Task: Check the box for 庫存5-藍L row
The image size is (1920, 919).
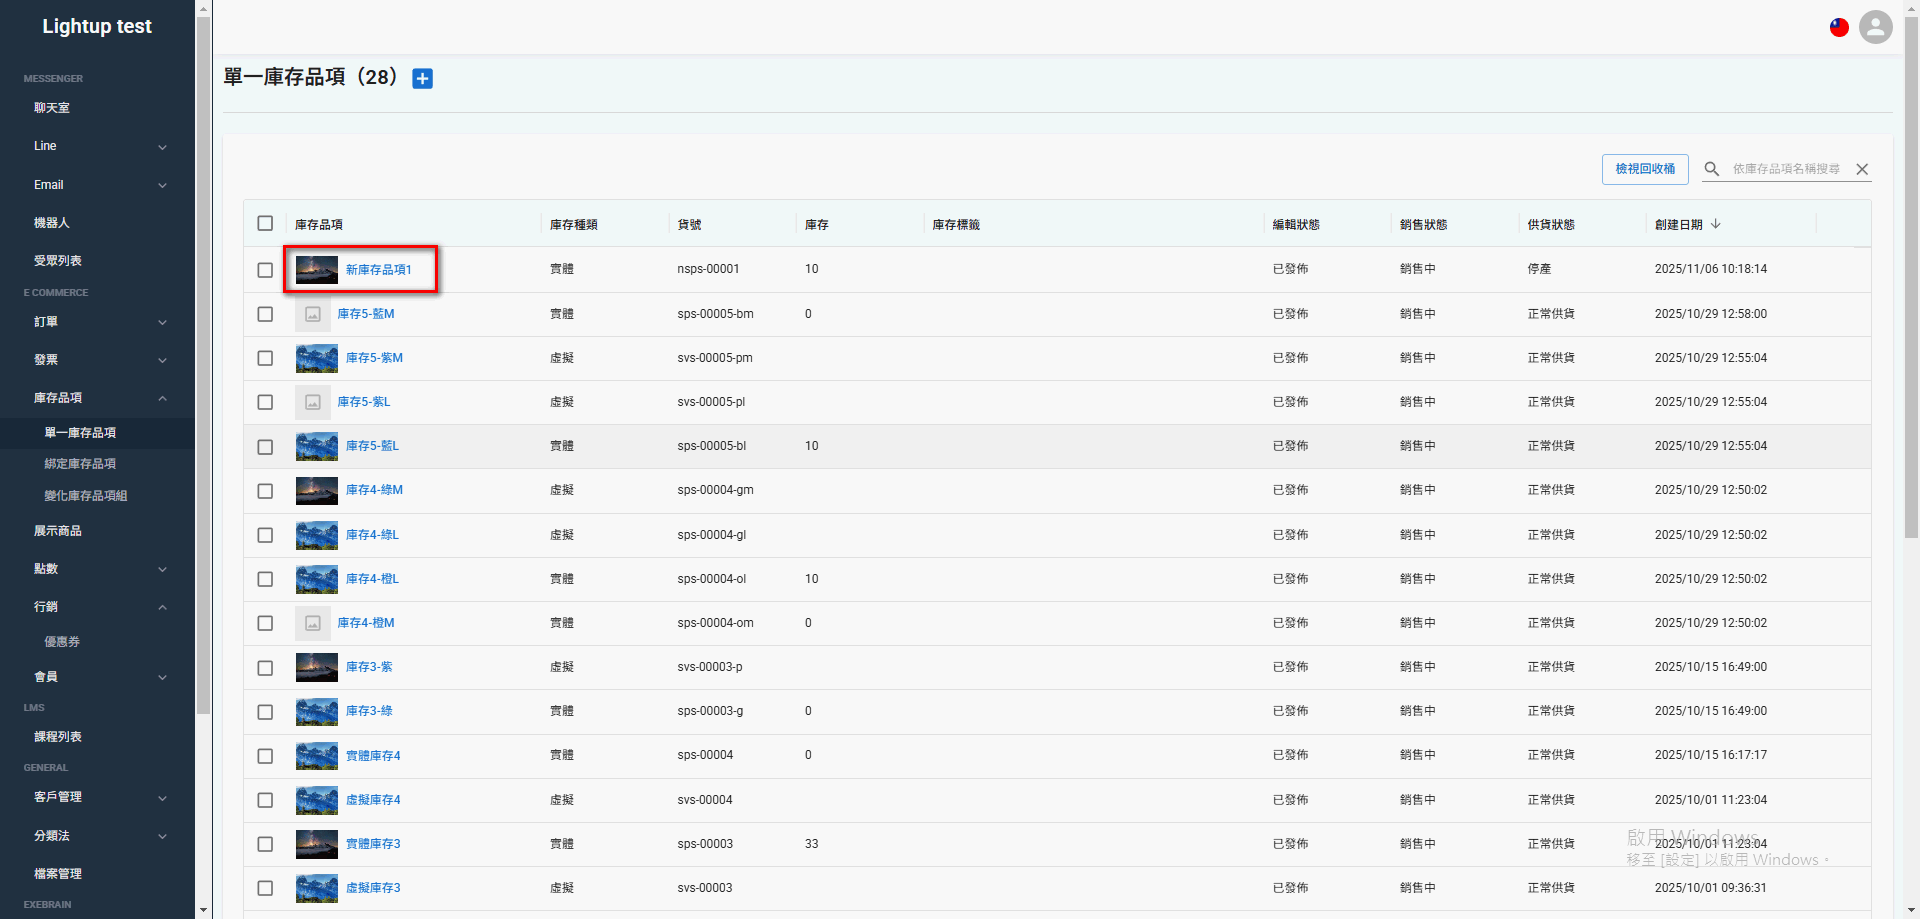Action: click(x=265, y=447)
